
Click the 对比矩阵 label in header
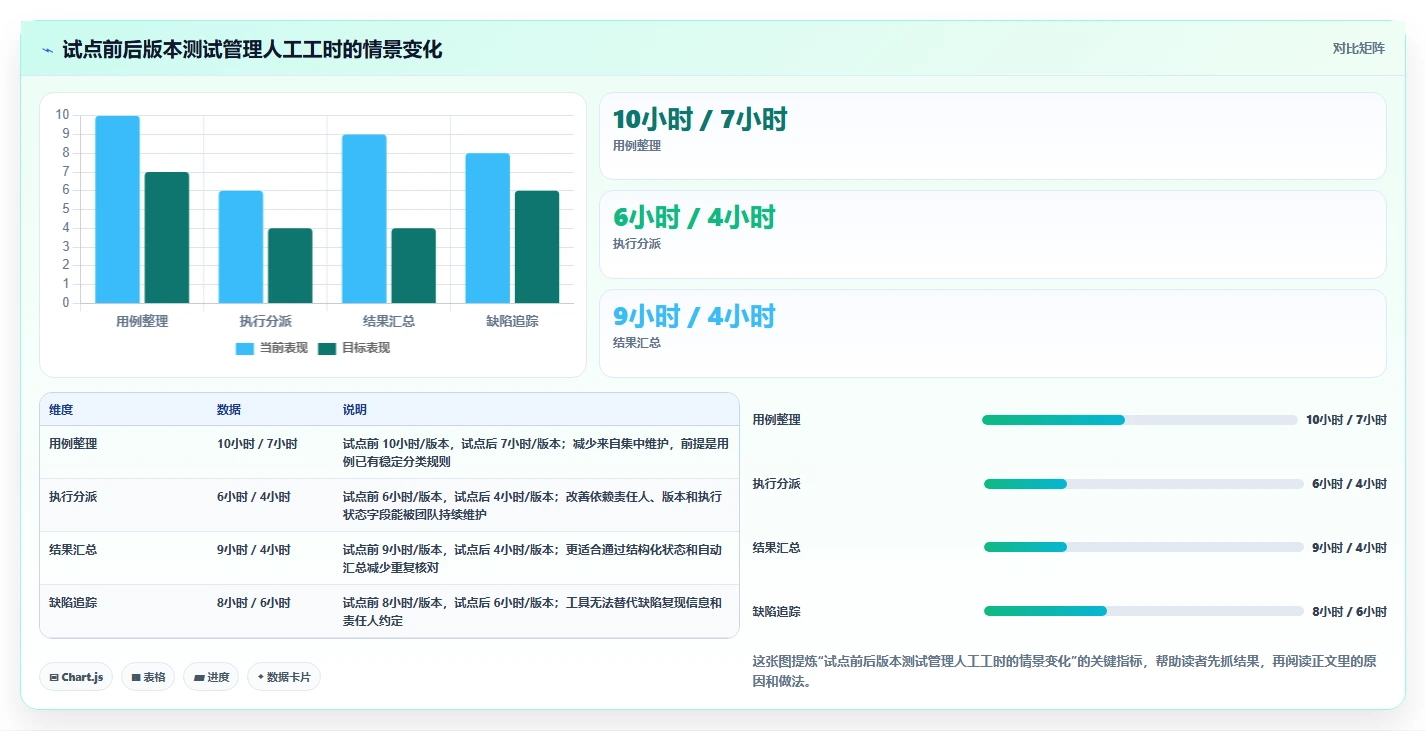tap(1358, 48)
